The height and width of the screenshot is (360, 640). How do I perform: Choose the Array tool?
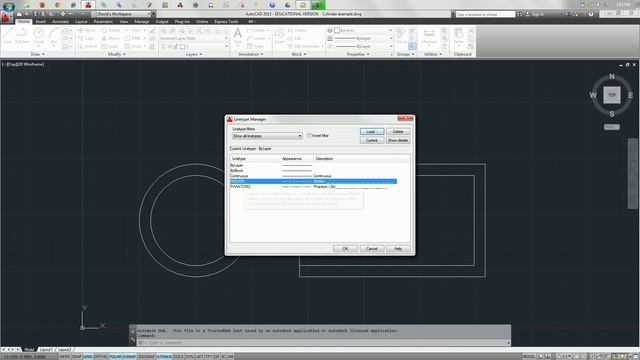pyautogui.click(x=133, y=46)
